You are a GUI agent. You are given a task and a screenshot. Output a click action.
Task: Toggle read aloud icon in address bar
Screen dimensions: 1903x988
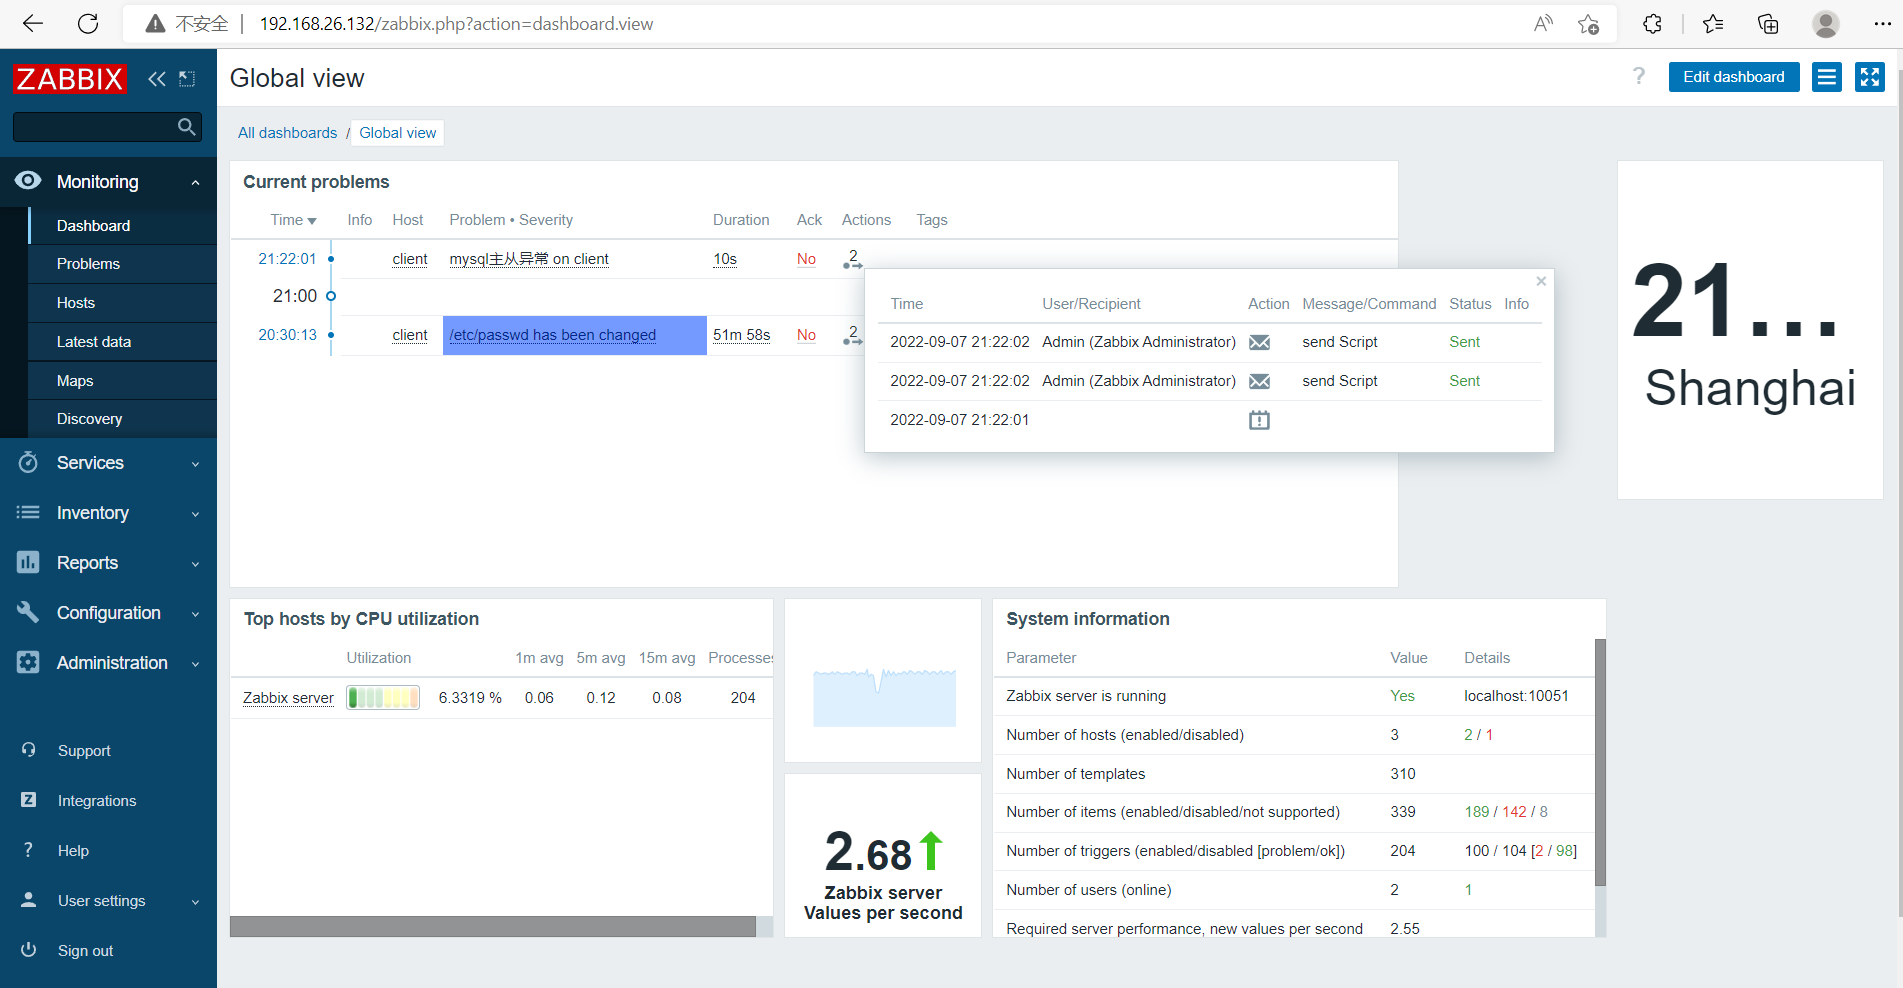coord(1543,24)
